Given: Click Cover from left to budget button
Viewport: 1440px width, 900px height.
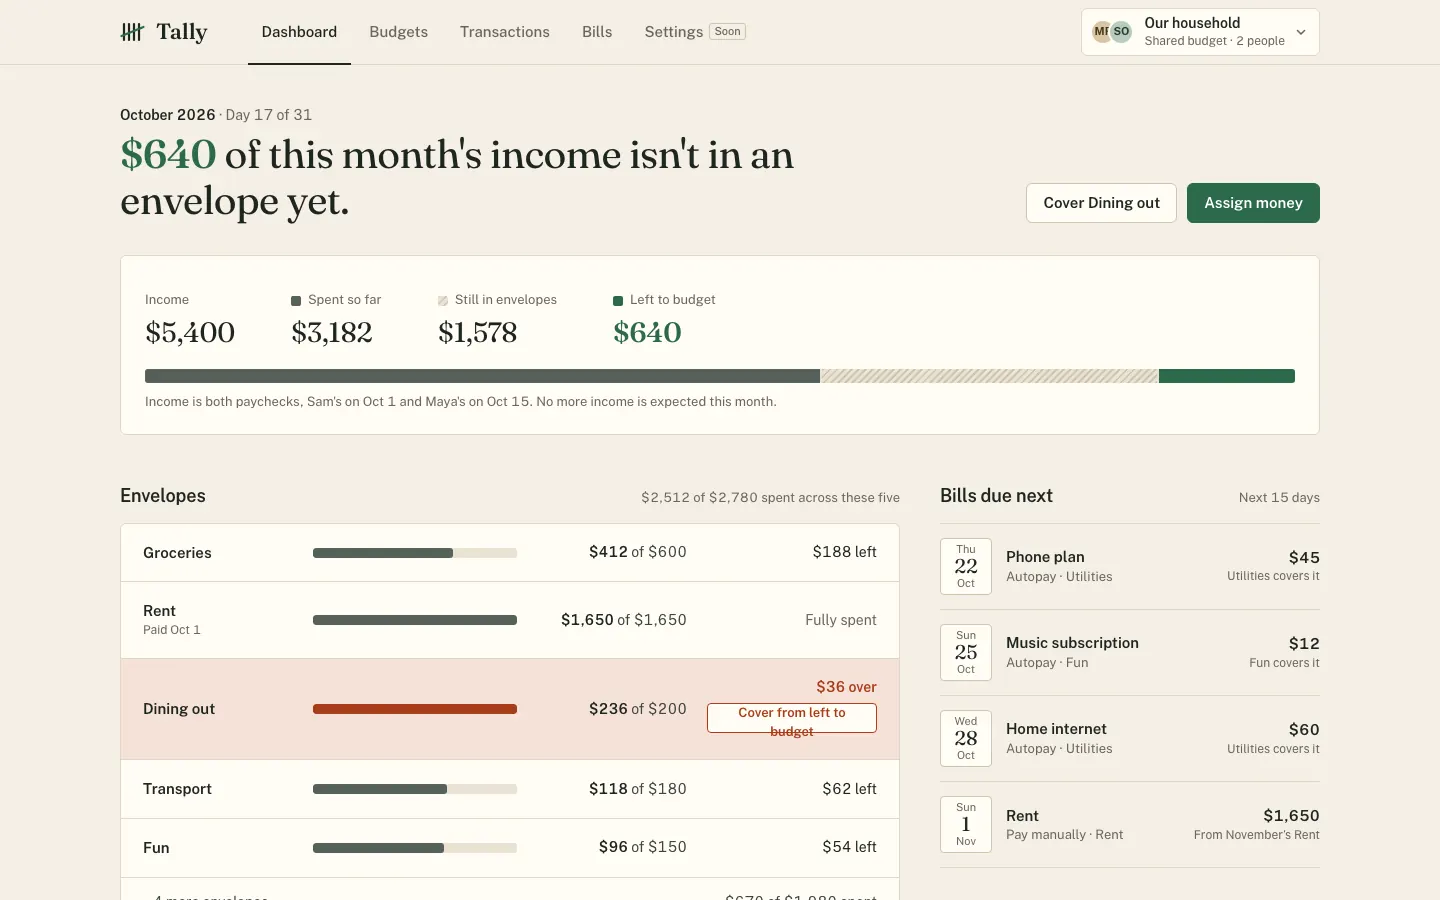Looking at the screenshot, I should (x=792, y=718).
